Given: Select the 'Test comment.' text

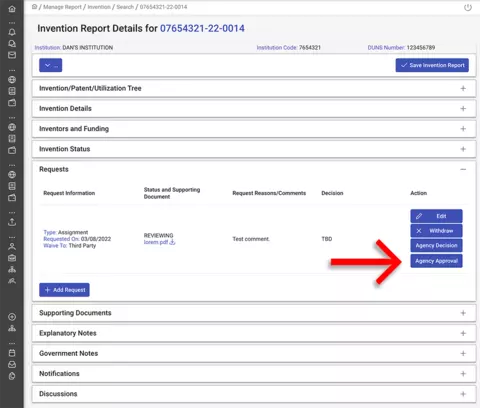Looking at the screenshot, I should [x=251, y=239].
